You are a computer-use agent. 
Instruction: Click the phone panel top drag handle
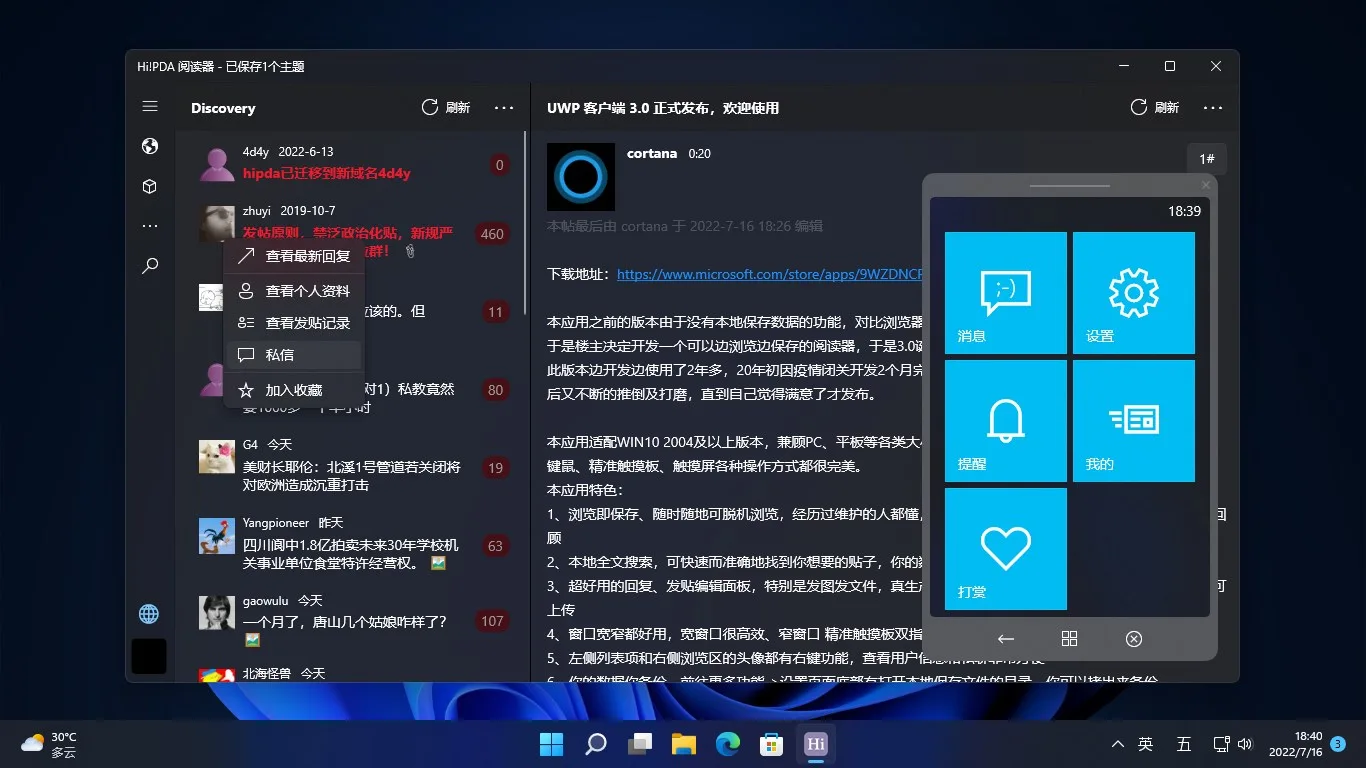pyautogui.click(x=1069, y=186)
